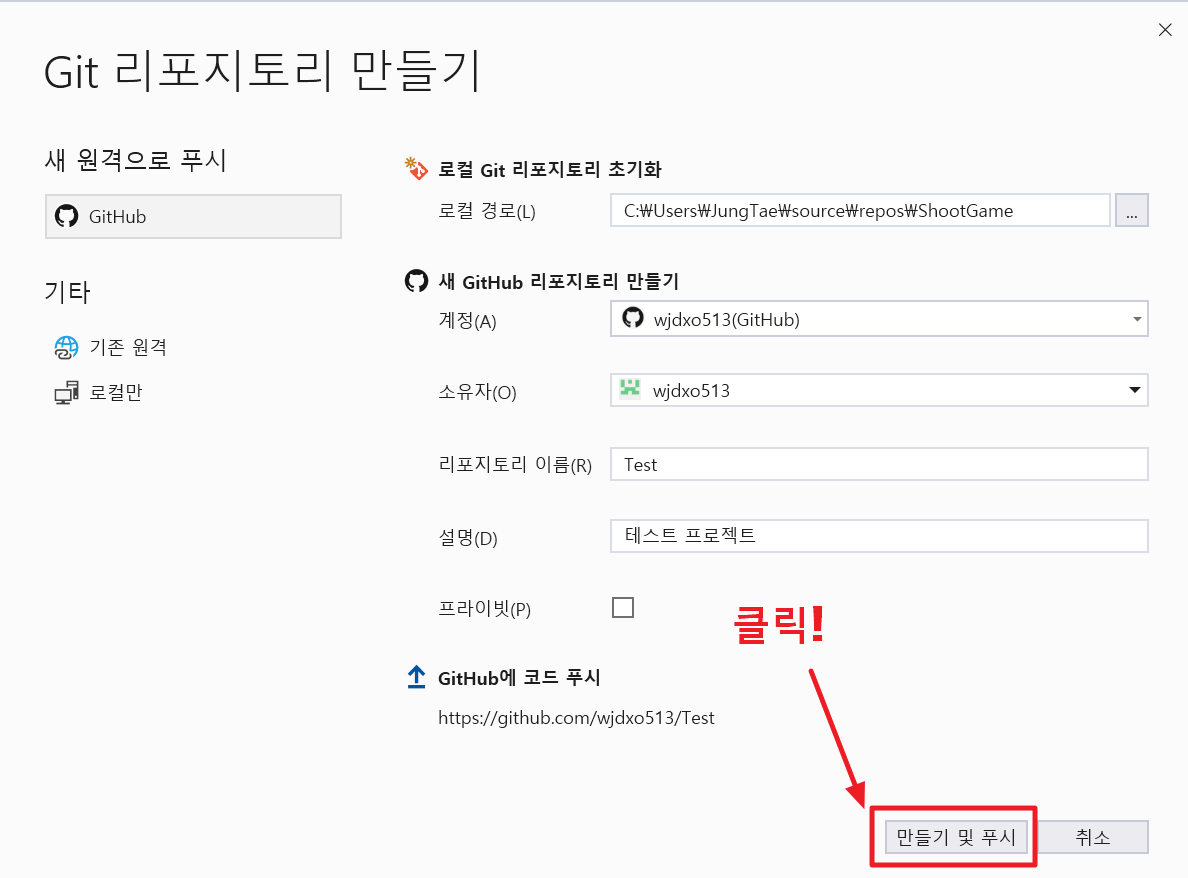1188x878 pixels.
Task: Click the upload arrow icon for GitHub에 코드 푸시
Action: click(x=415, y=676)
